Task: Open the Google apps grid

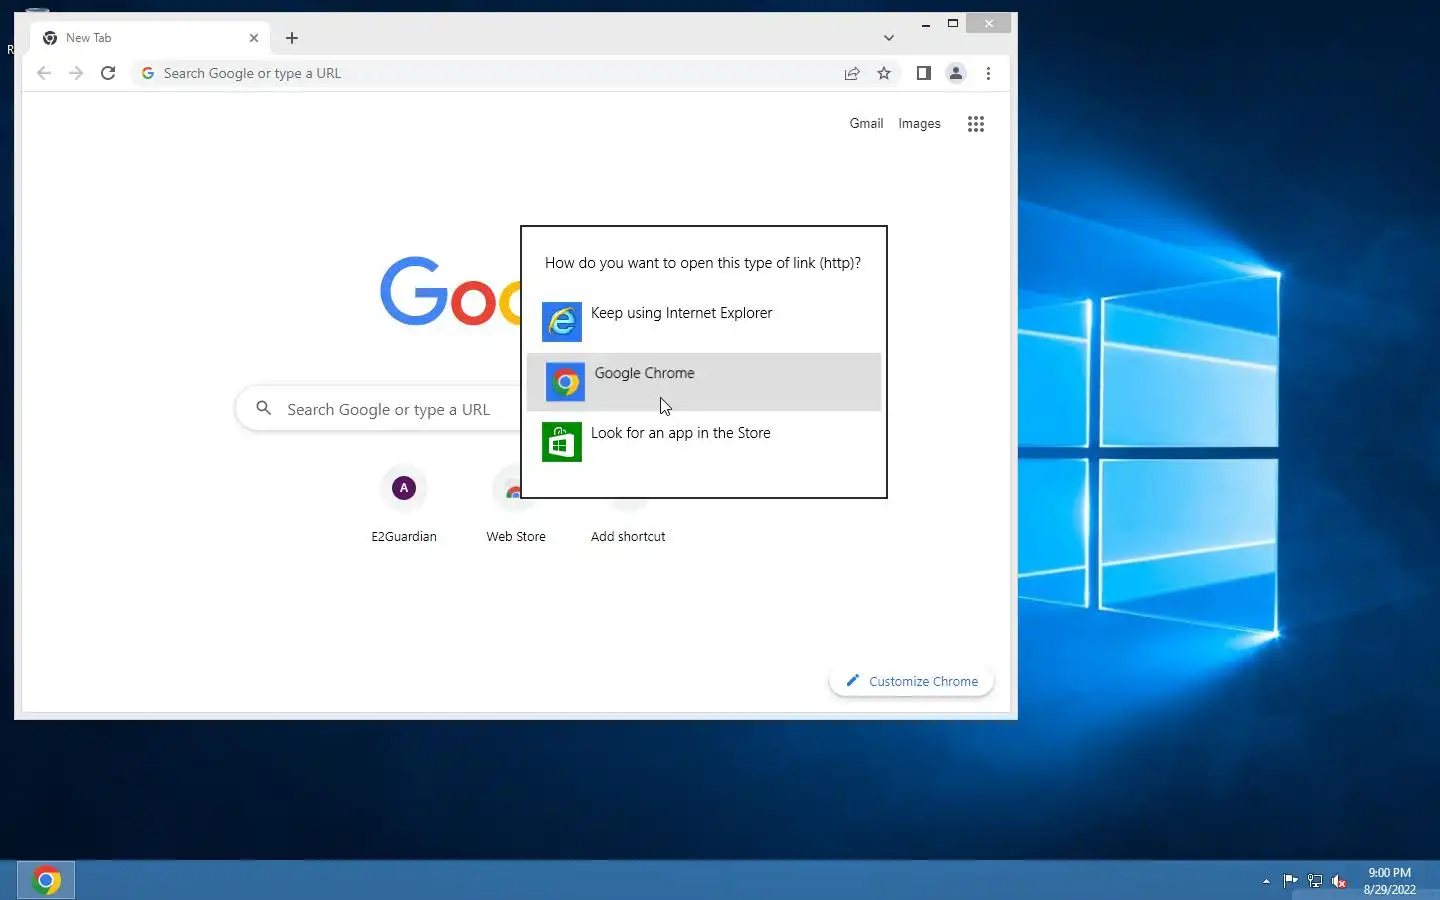Action: tap(976, 124)
